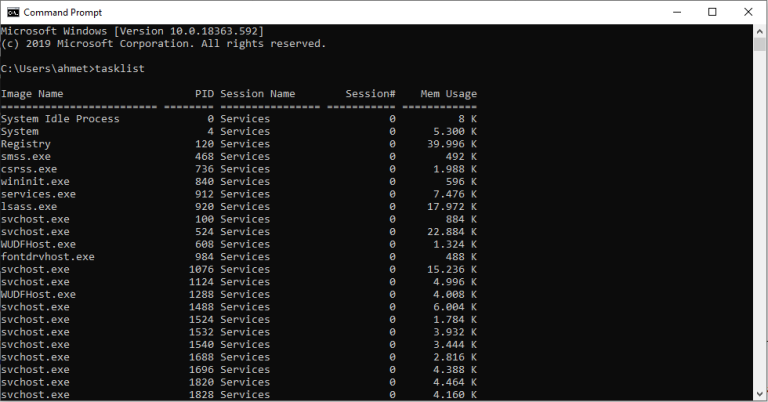This screenshot has height=402, width=768.
Task: Click the scrollbar down arrow
Action: pyautogui.click(x=760, y=394)
